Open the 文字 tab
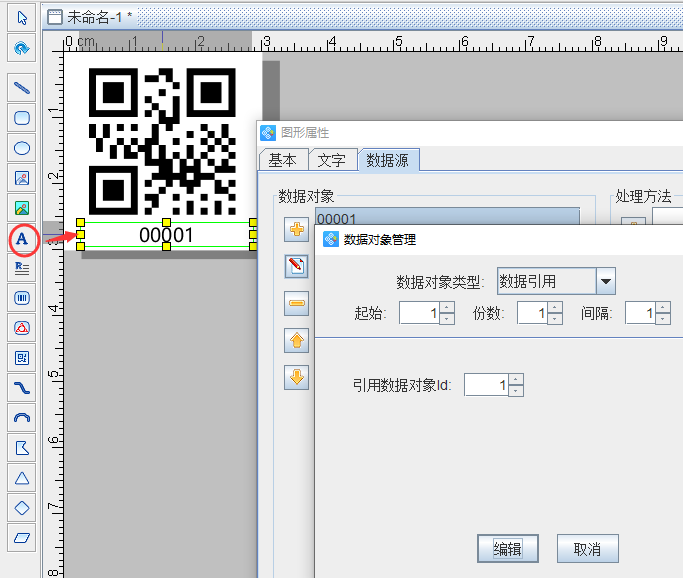Screen dimensions: 683x578 [331, 160]
